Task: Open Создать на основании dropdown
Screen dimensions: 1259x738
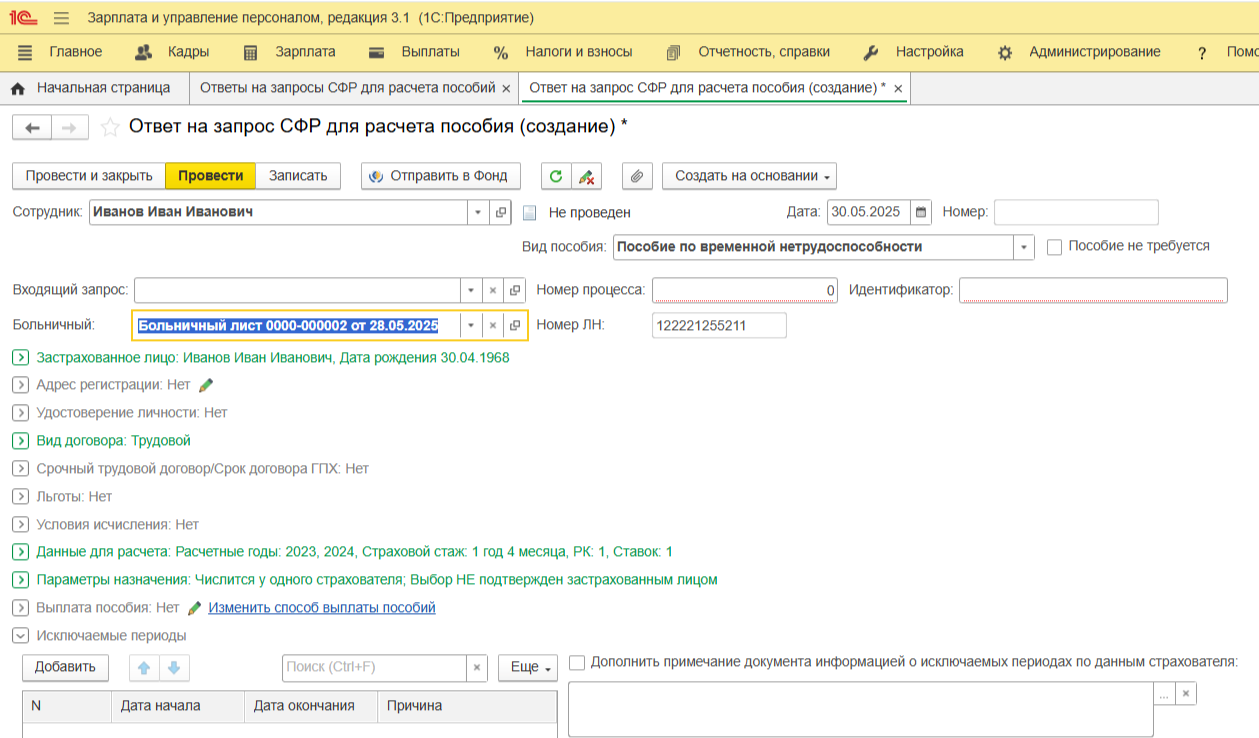Action: [749, 176]
